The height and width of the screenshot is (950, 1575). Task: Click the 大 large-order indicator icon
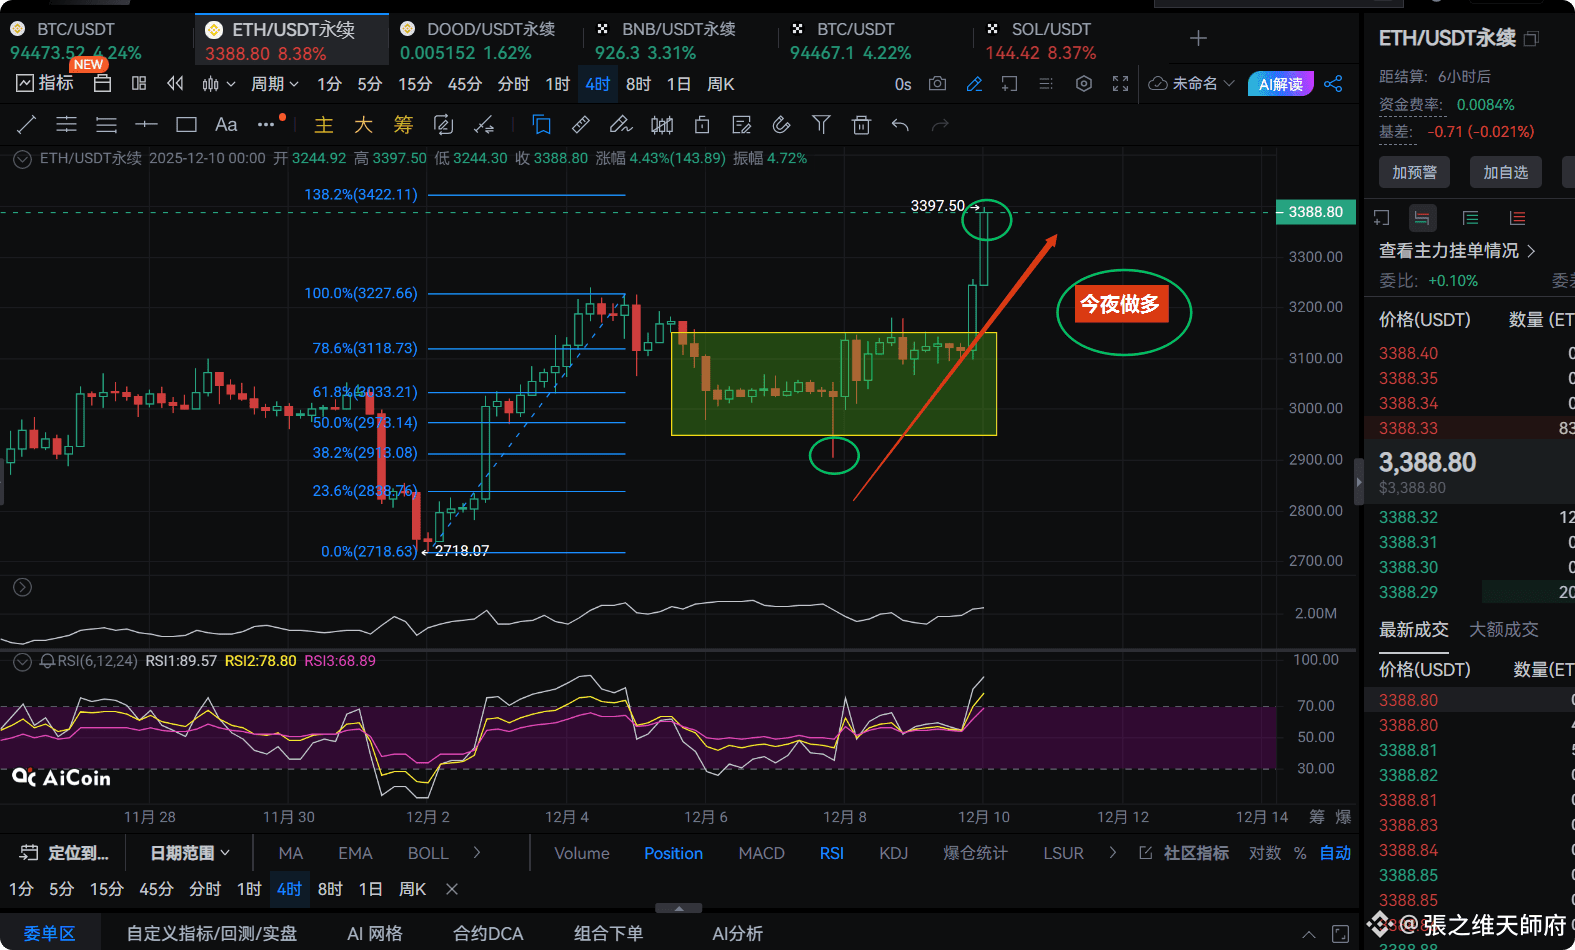click(x=363, y=125)
